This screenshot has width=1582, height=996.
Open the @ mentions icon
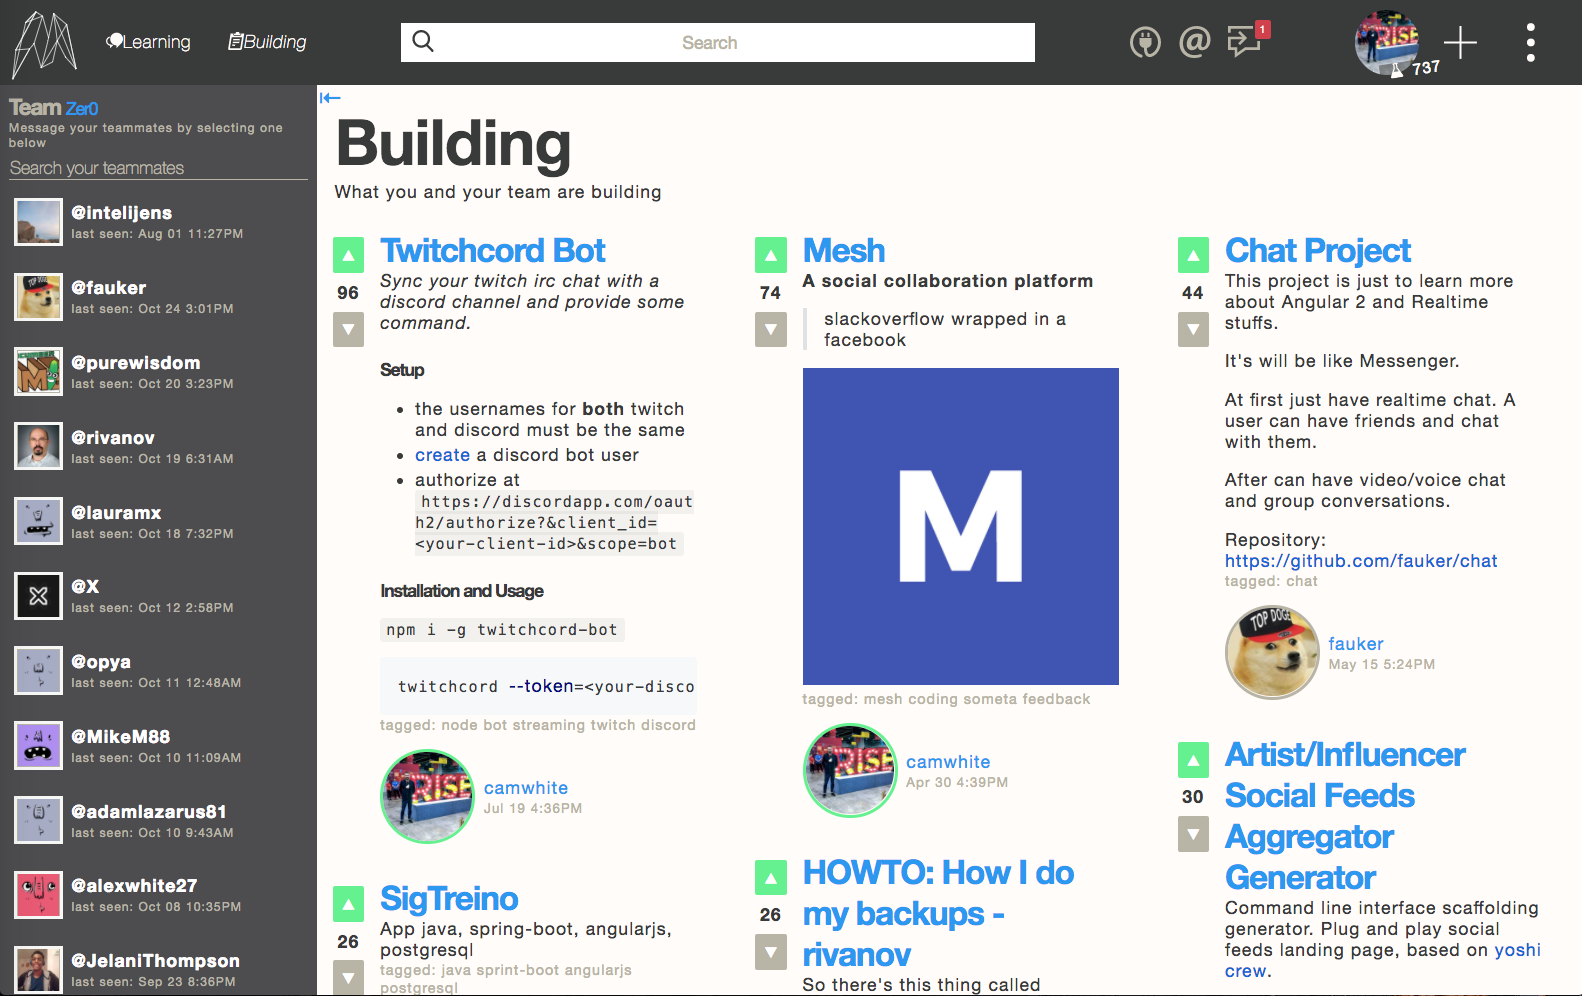[1195, 42]
